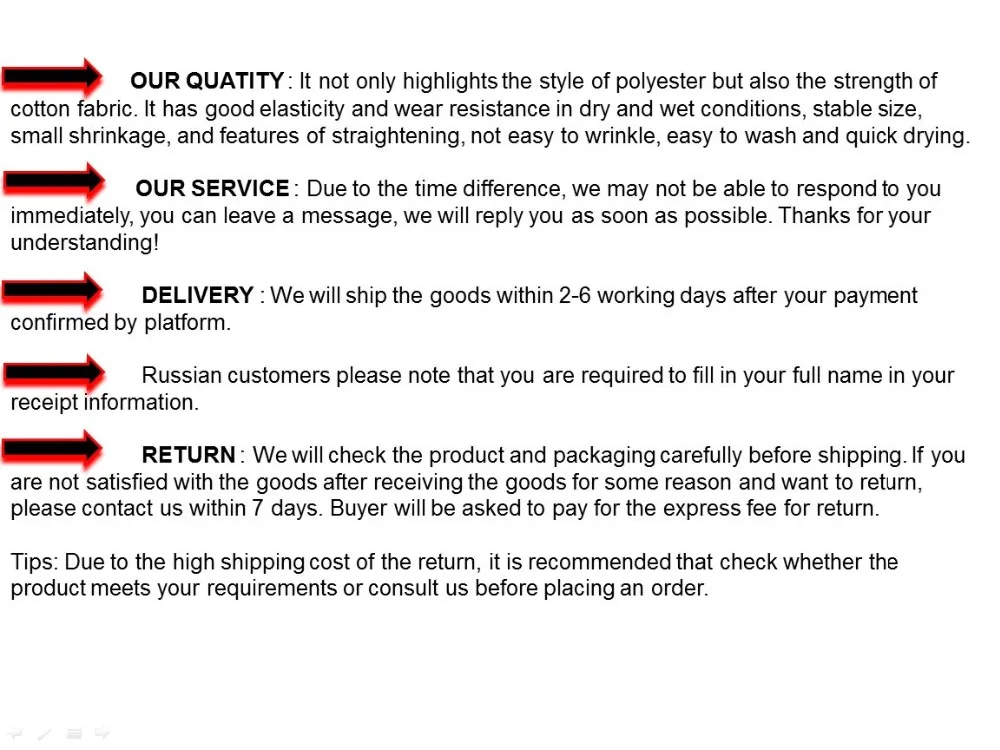Click the 'Thanks for your understanding!' text
The width and height of the screenshot is (1000, 750).
coord(471,229)
